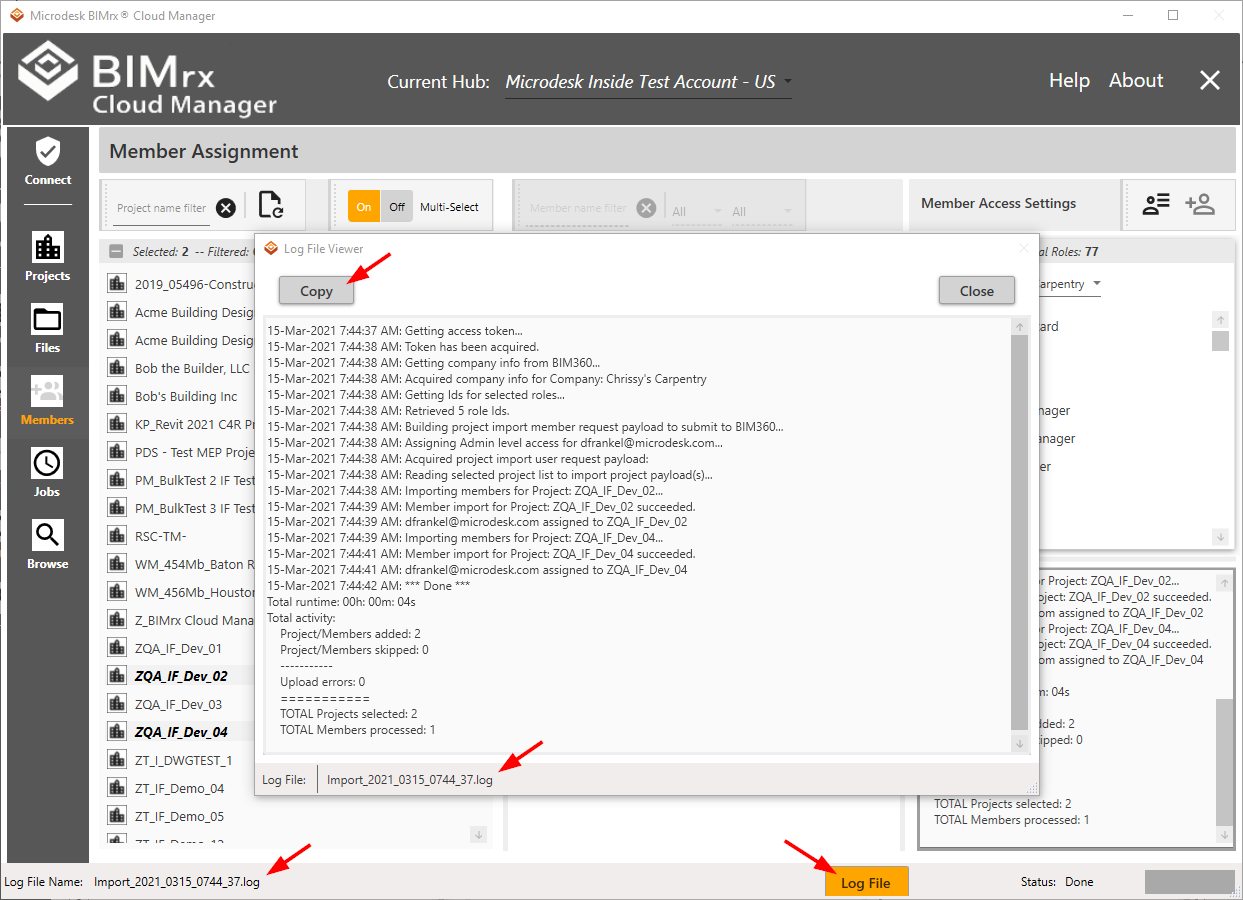Click the 'Member Access Settings' heading
The height and width of the screenshot is (900, 1243).
coord(999,203)
